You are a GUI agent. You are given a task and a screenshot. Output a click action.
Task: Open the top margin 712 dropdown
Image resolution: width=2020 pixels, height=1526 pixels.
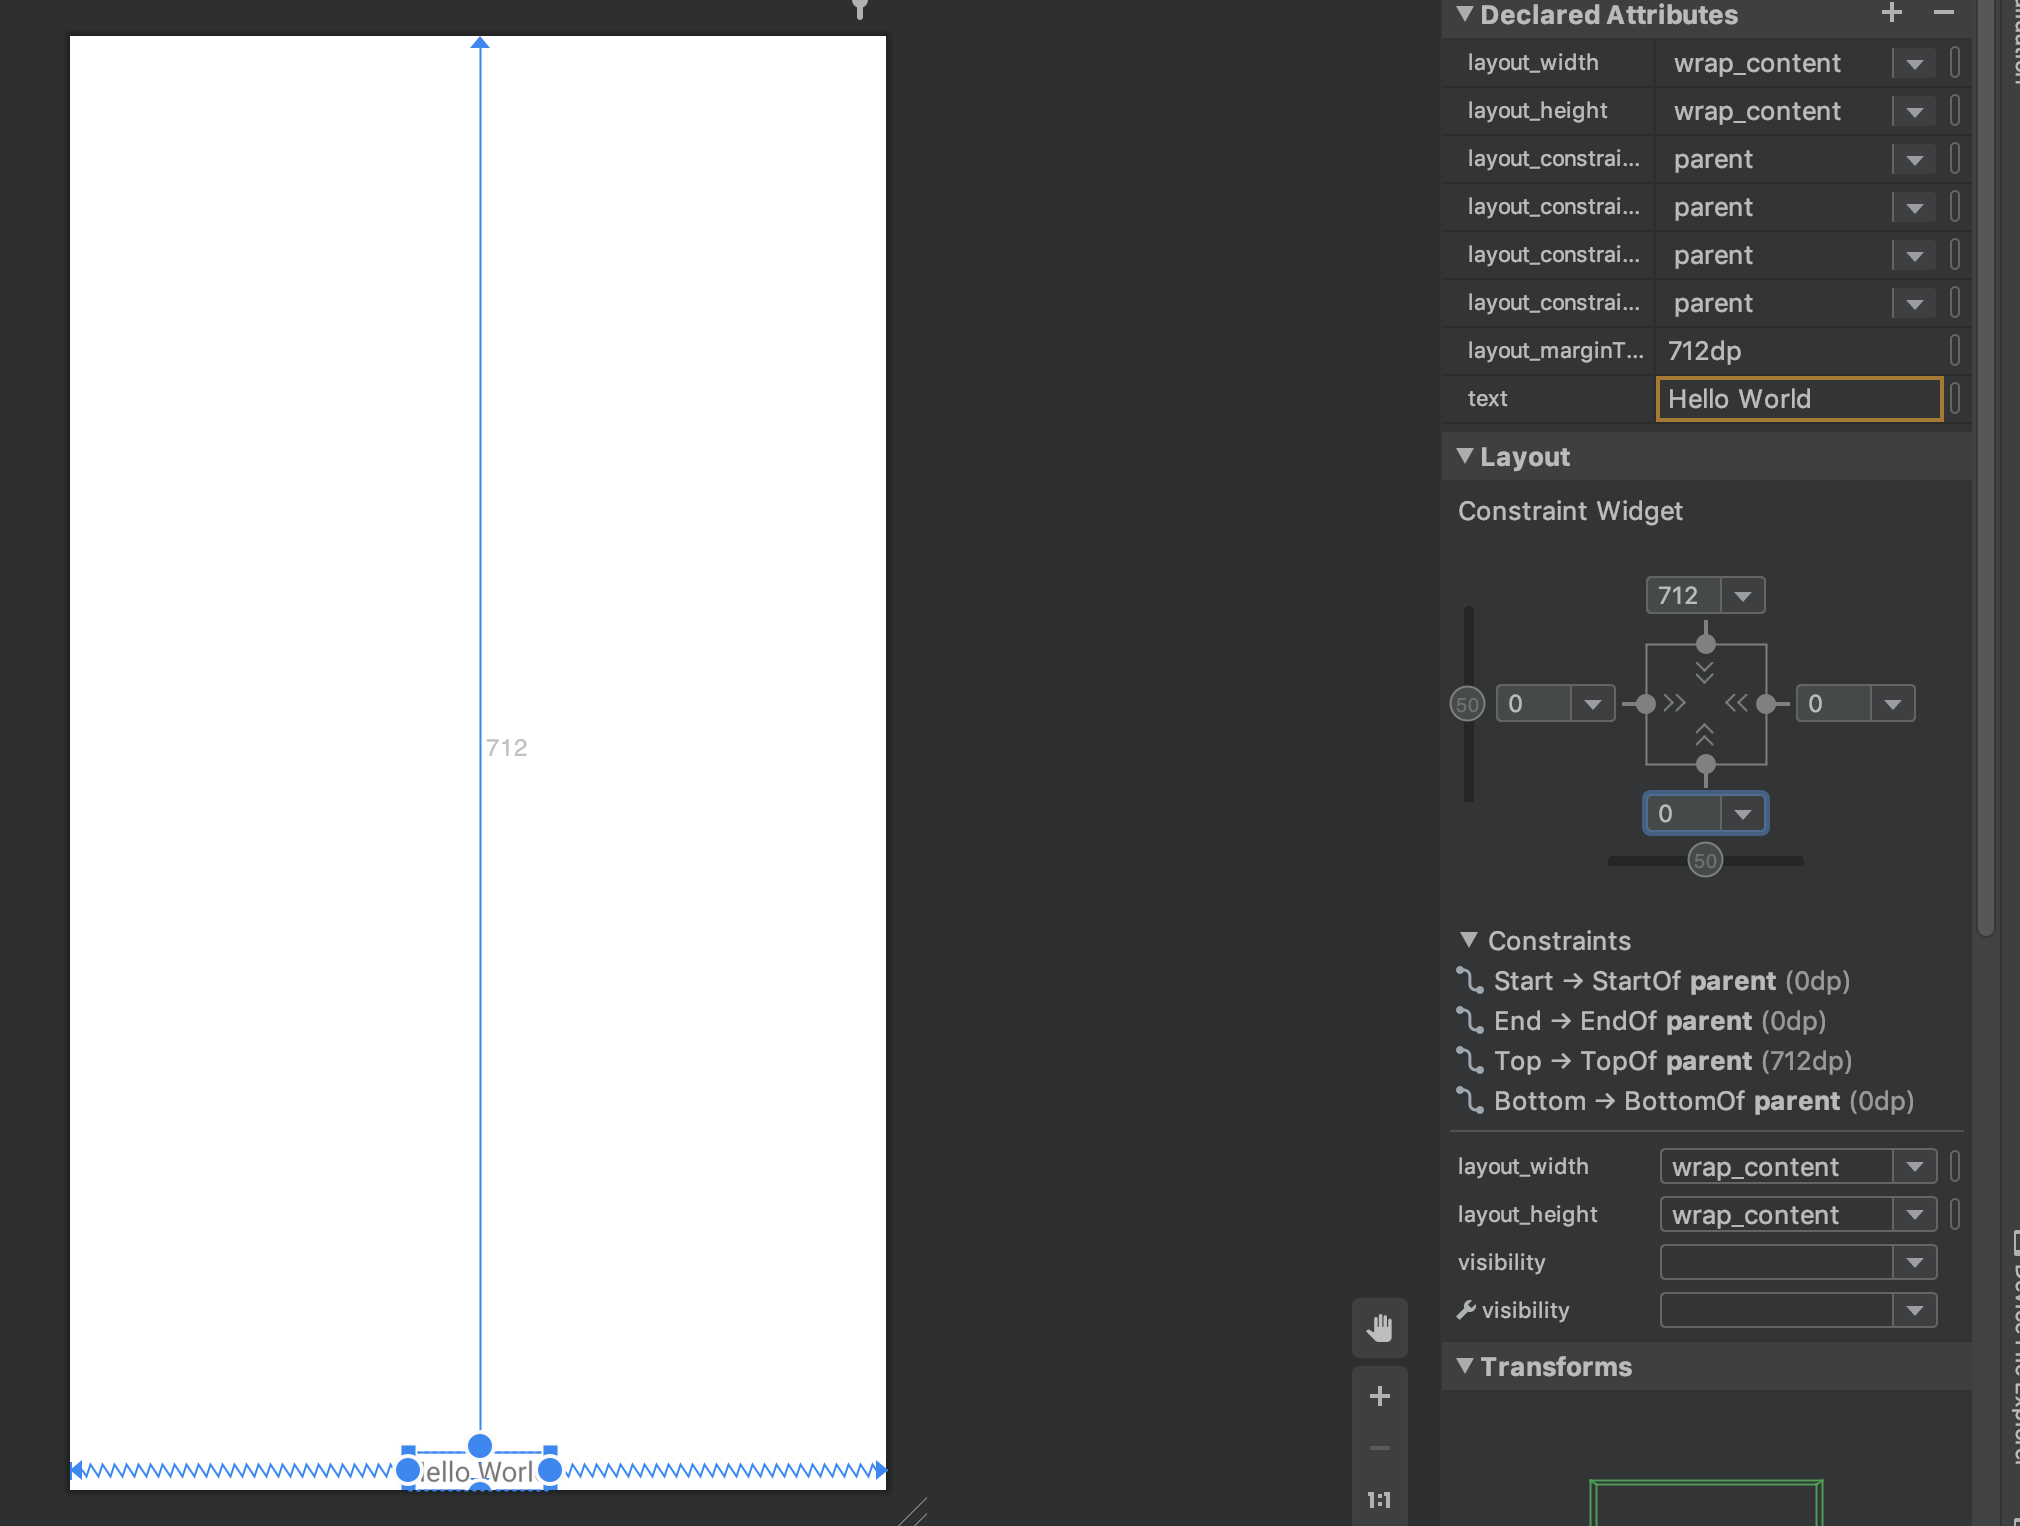point(1743,596)
